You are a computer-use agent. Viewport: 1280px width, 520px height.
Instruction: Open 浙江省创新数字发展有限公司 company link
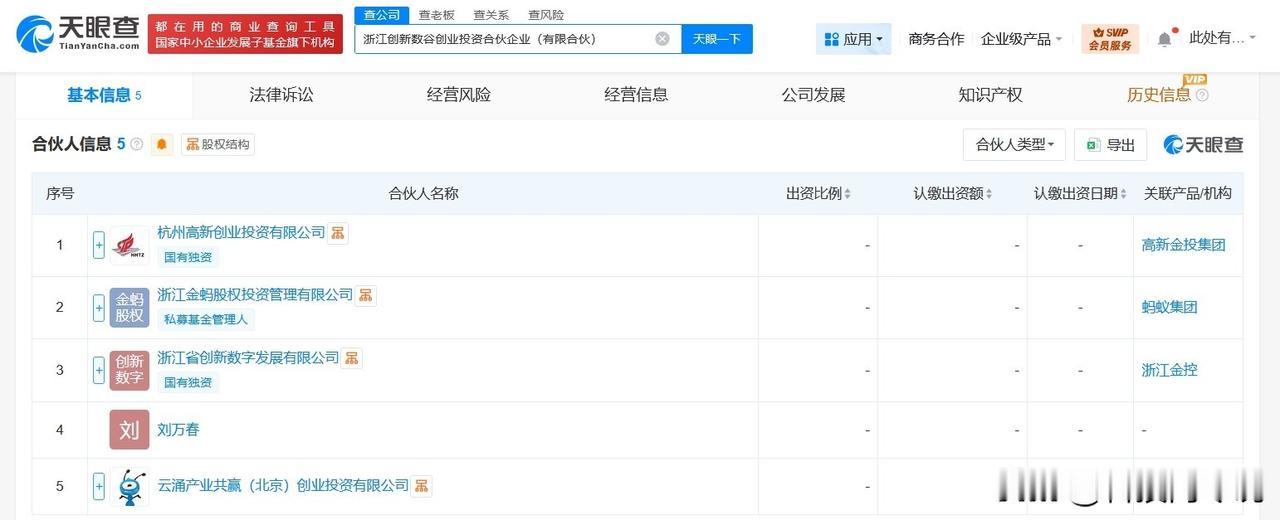tap(248, 357)
